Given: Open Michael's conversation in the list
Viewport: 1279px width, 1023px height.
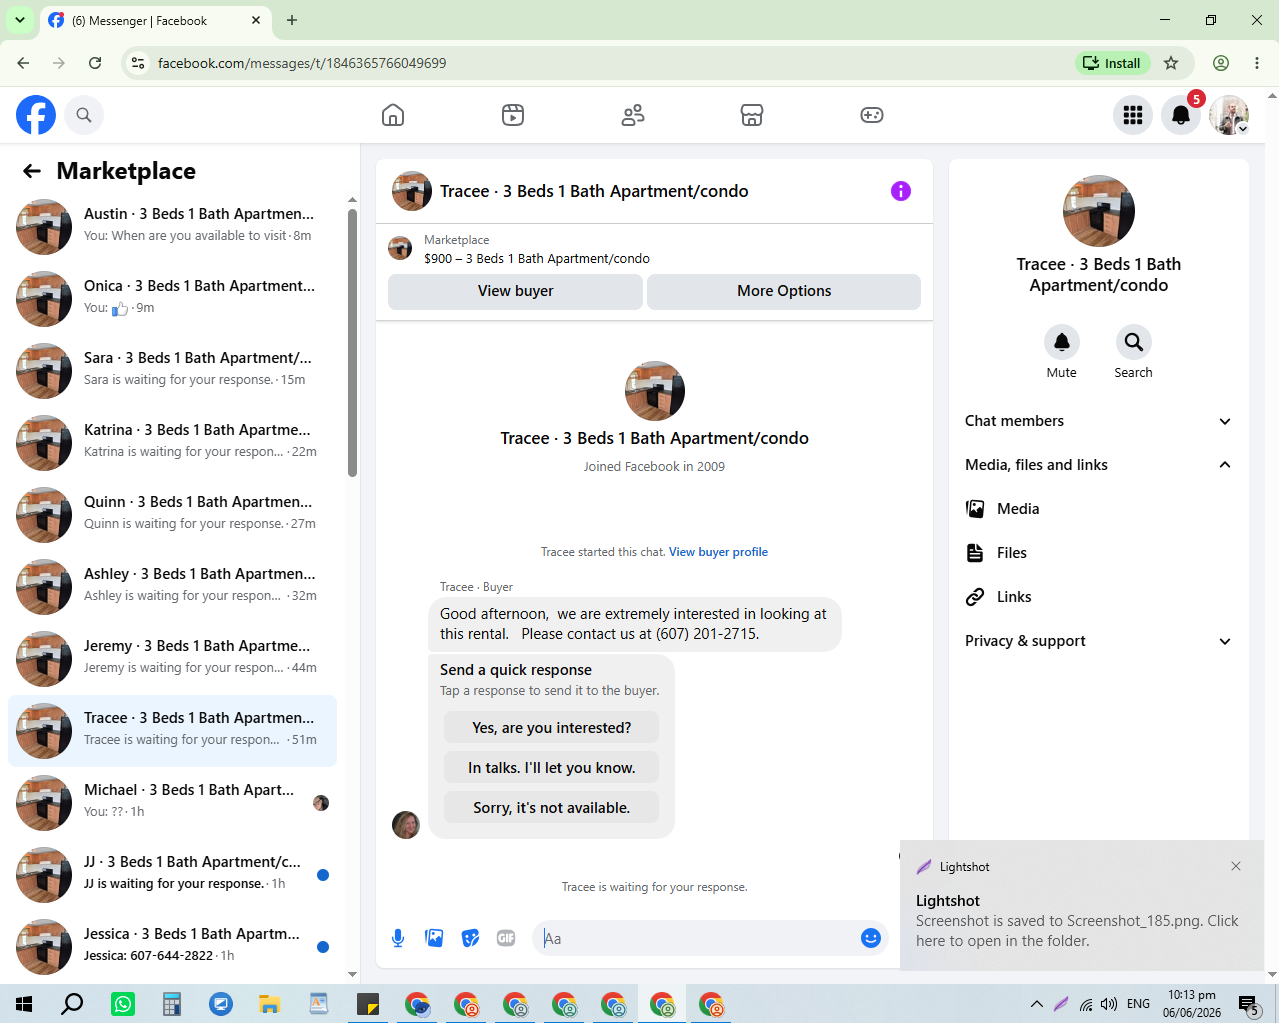Looking at the screenshot, I should pyautogui.click(x=172, y=803).
